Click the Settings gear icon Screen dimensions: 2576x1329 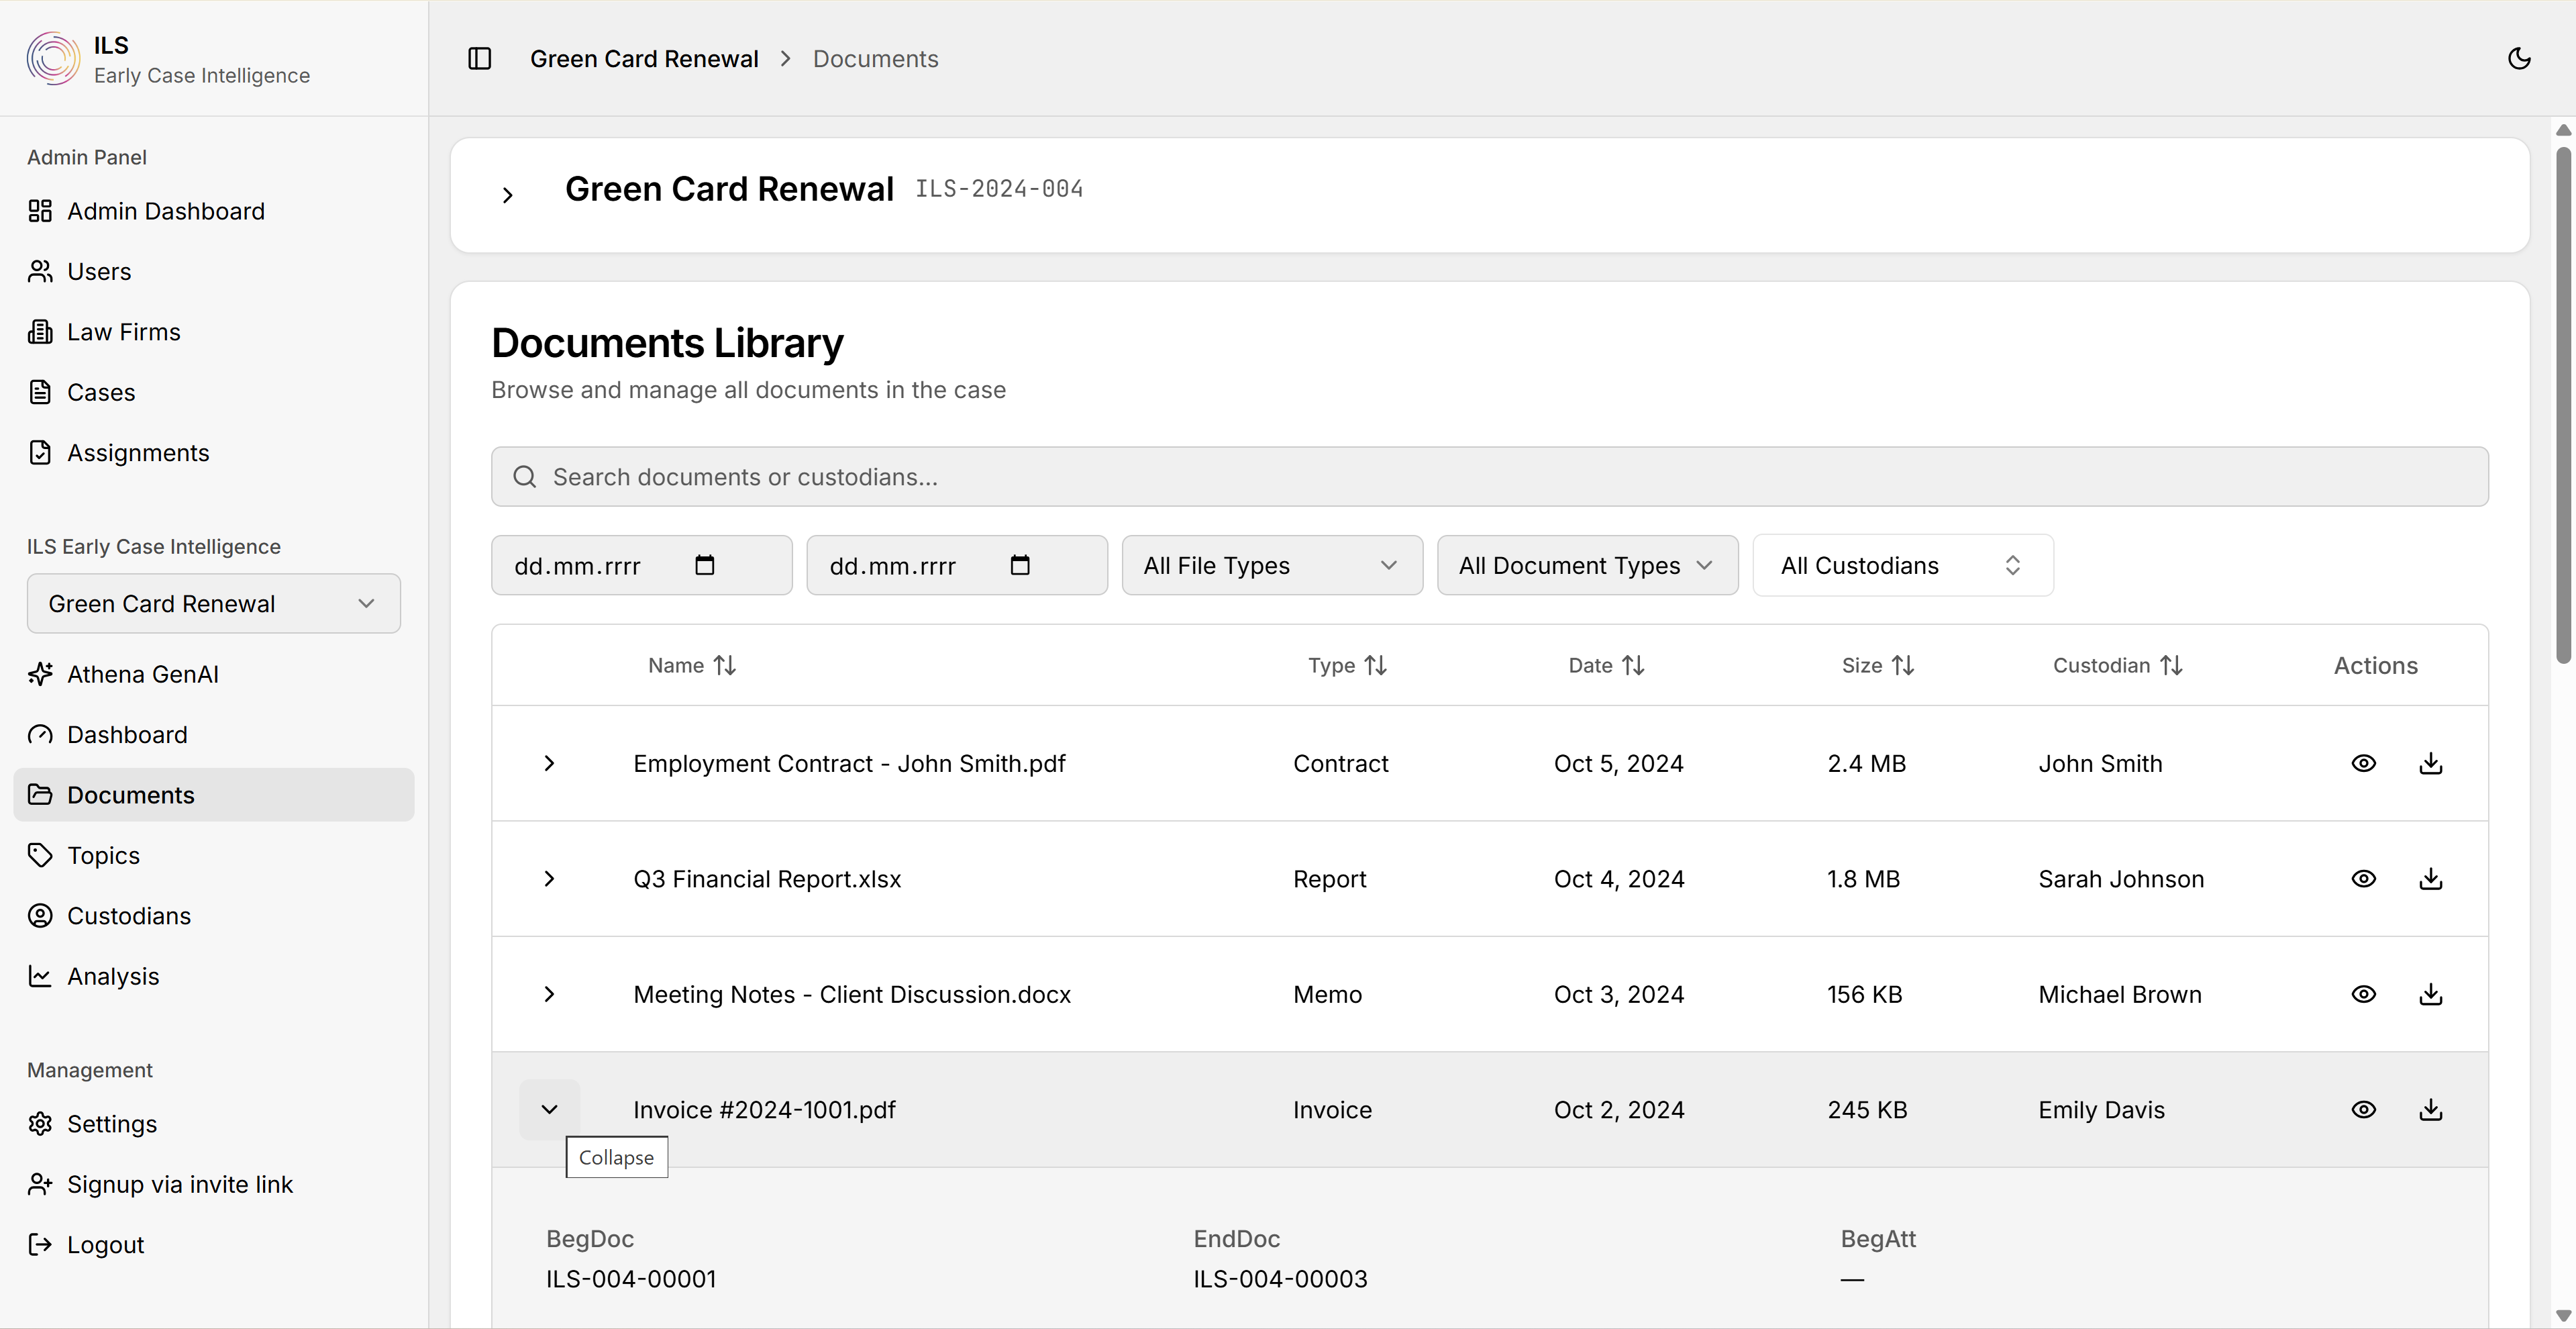click(40, 1124)
